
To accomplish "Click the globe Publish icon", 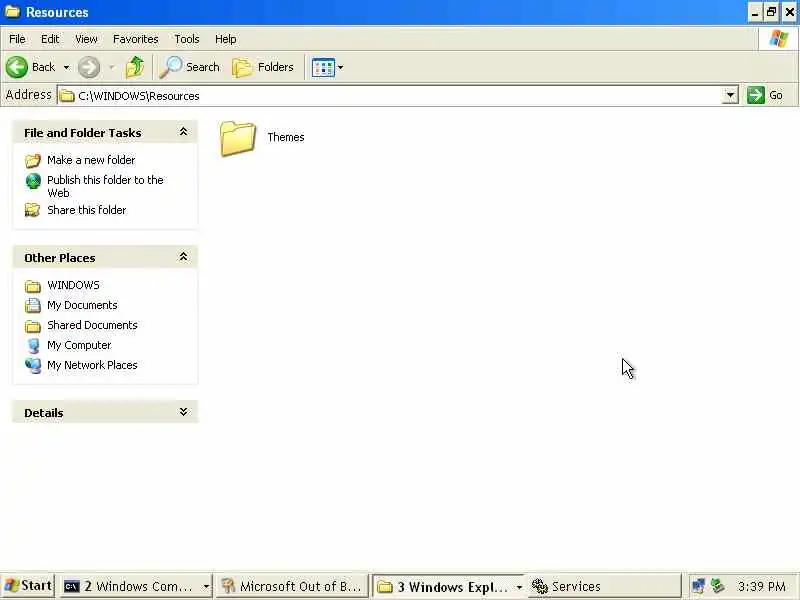I will pos(33,181).
